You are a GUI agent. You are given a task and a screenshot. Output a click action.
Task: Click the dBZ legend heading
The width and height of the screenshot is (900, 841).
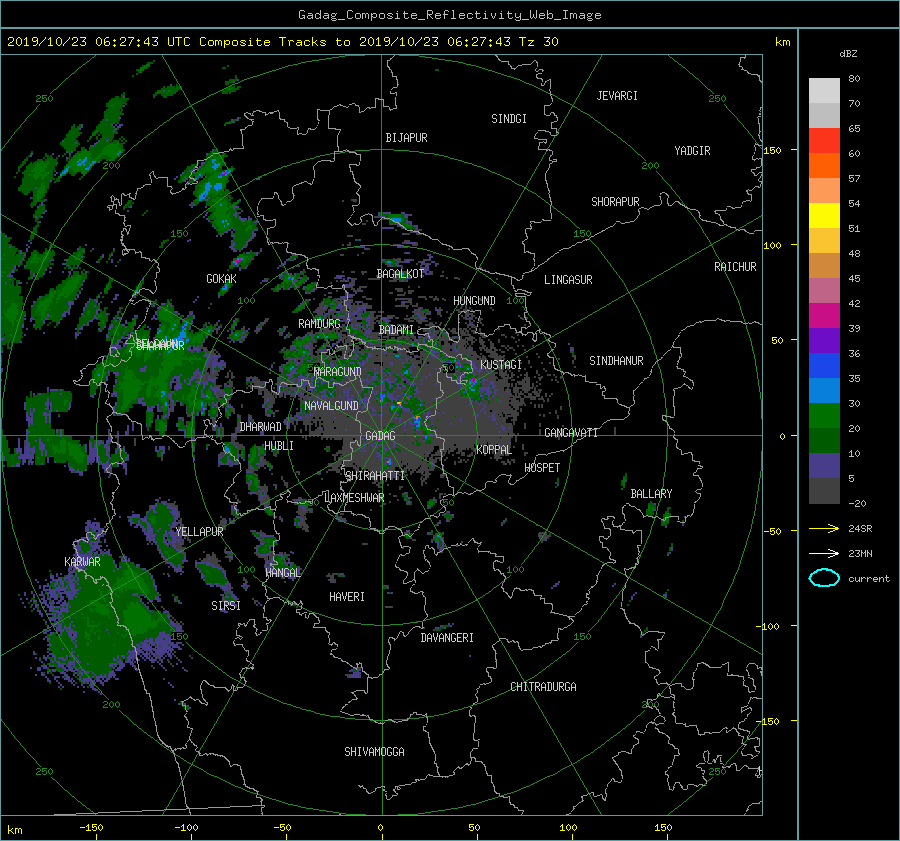[x=848, y=54]
